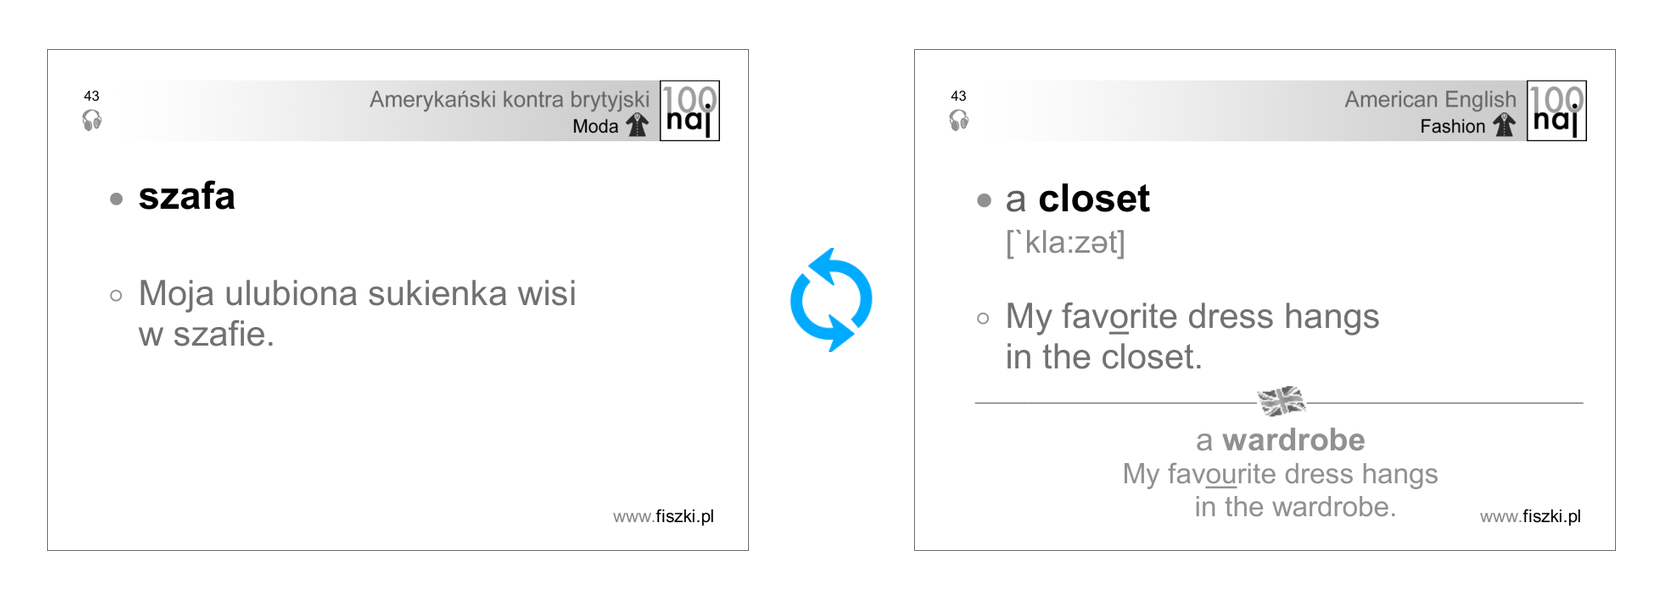Image resolution: width=1663 pixels, height=600 pixels.
Task: Click the British flag icon
Action: (x=1281, y=401)
